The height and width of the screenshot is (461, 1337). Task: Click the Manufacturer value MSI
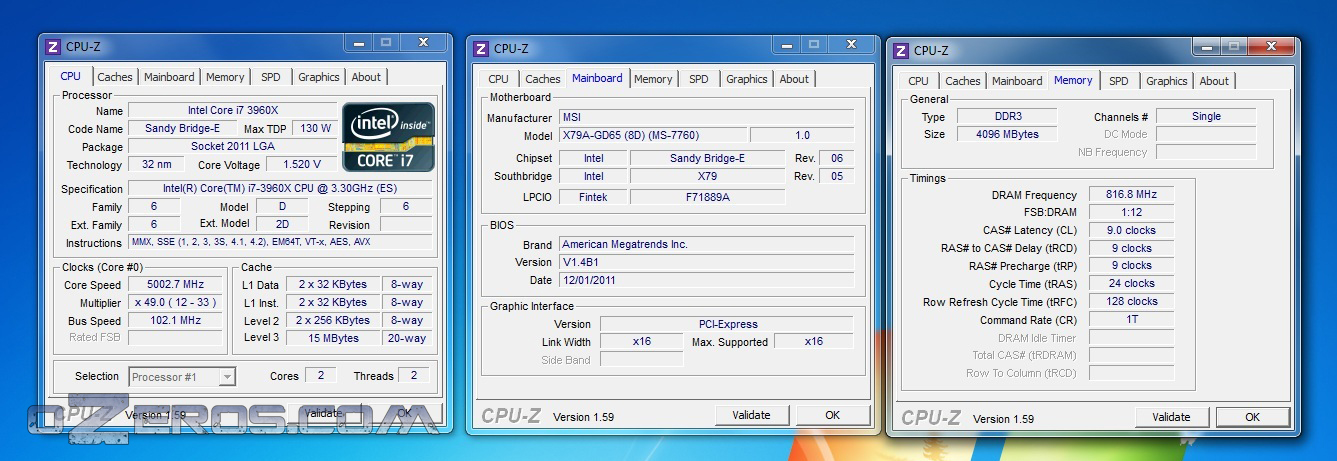pyautogui.click(x=706, y=117)
